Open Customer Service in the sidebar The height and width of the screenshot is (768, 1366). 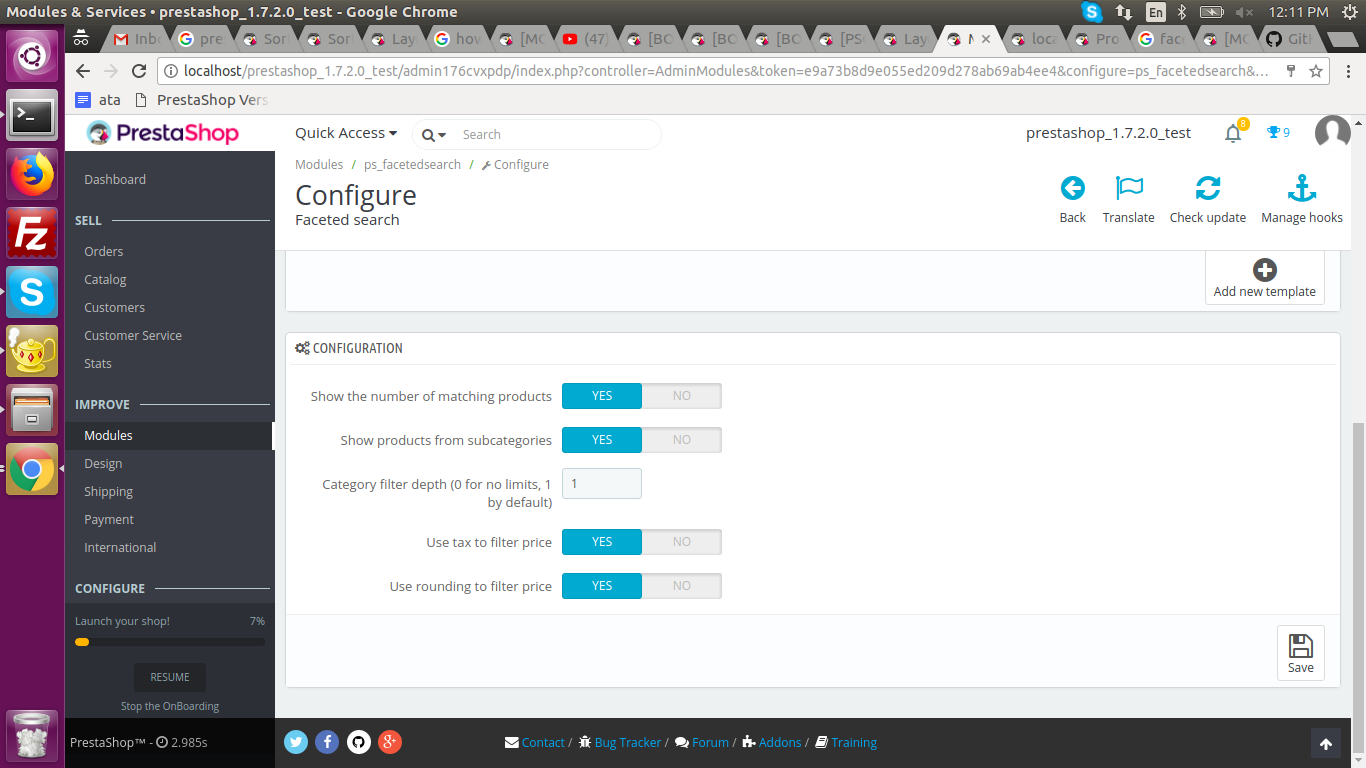(x=133, y=335)
